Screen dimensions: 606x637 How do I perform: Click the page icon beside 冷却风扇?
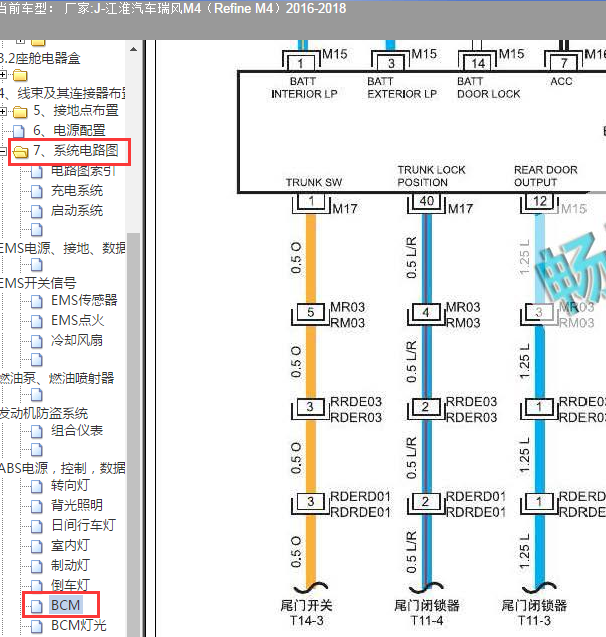click(x=37, y=340)
